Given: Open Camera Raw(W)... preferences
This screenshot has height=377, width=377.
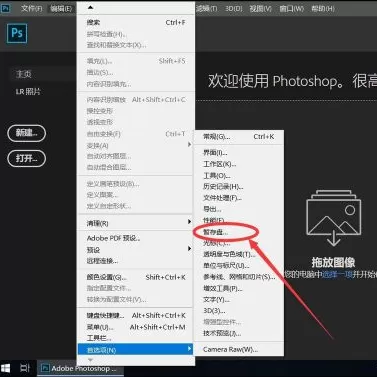Looking at the screenshot, I should pos(239,349).
